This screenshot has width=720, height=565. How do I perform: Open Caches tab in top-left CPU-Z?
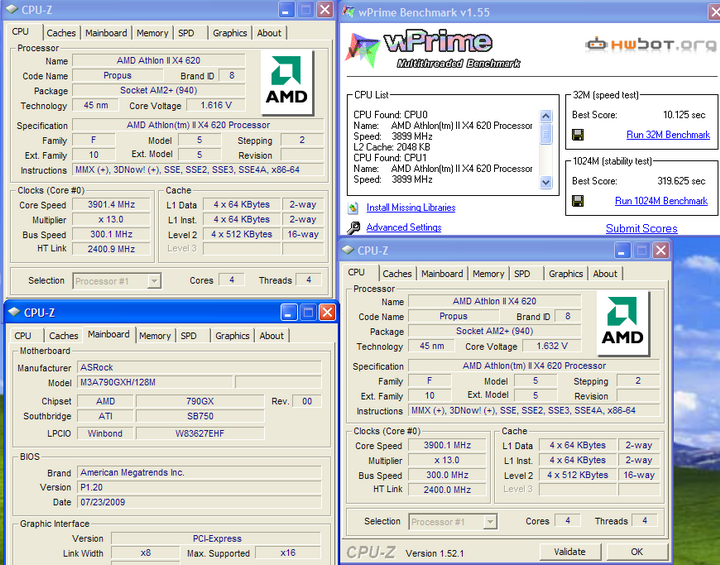coord(61,33)
